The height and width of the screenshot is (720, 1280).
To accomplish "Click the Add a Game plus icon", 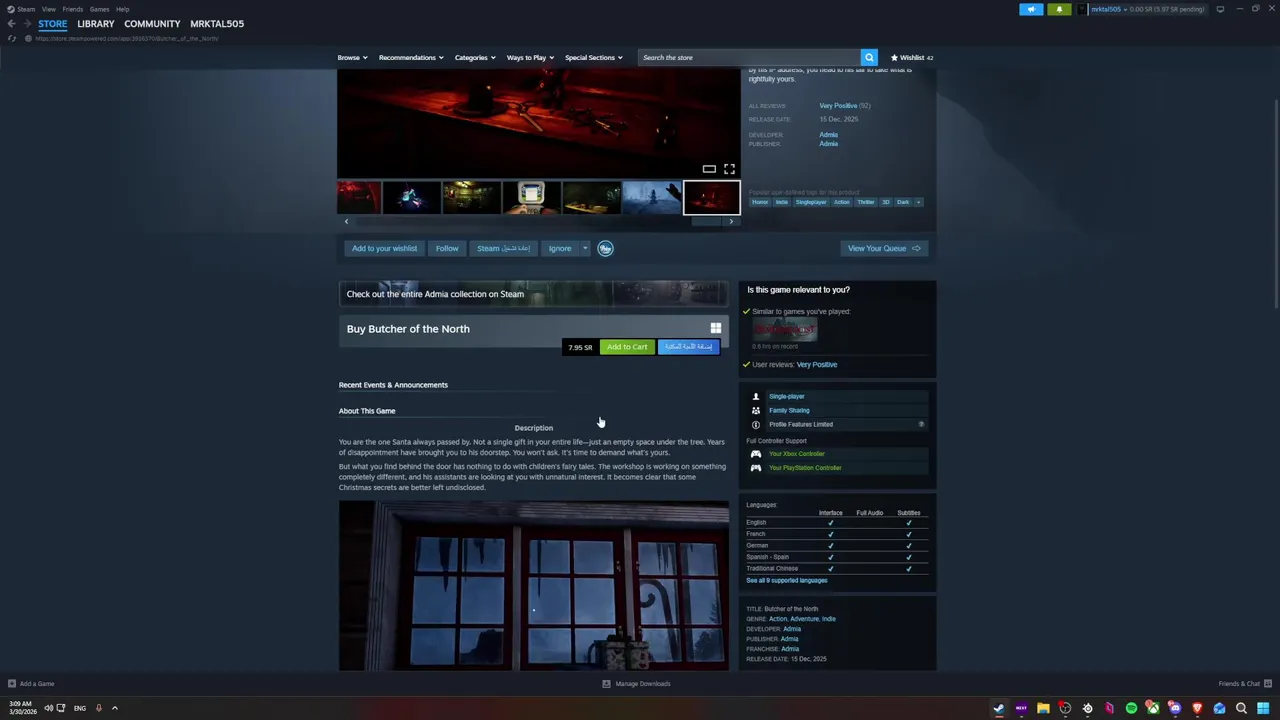I will pos(12,684).
